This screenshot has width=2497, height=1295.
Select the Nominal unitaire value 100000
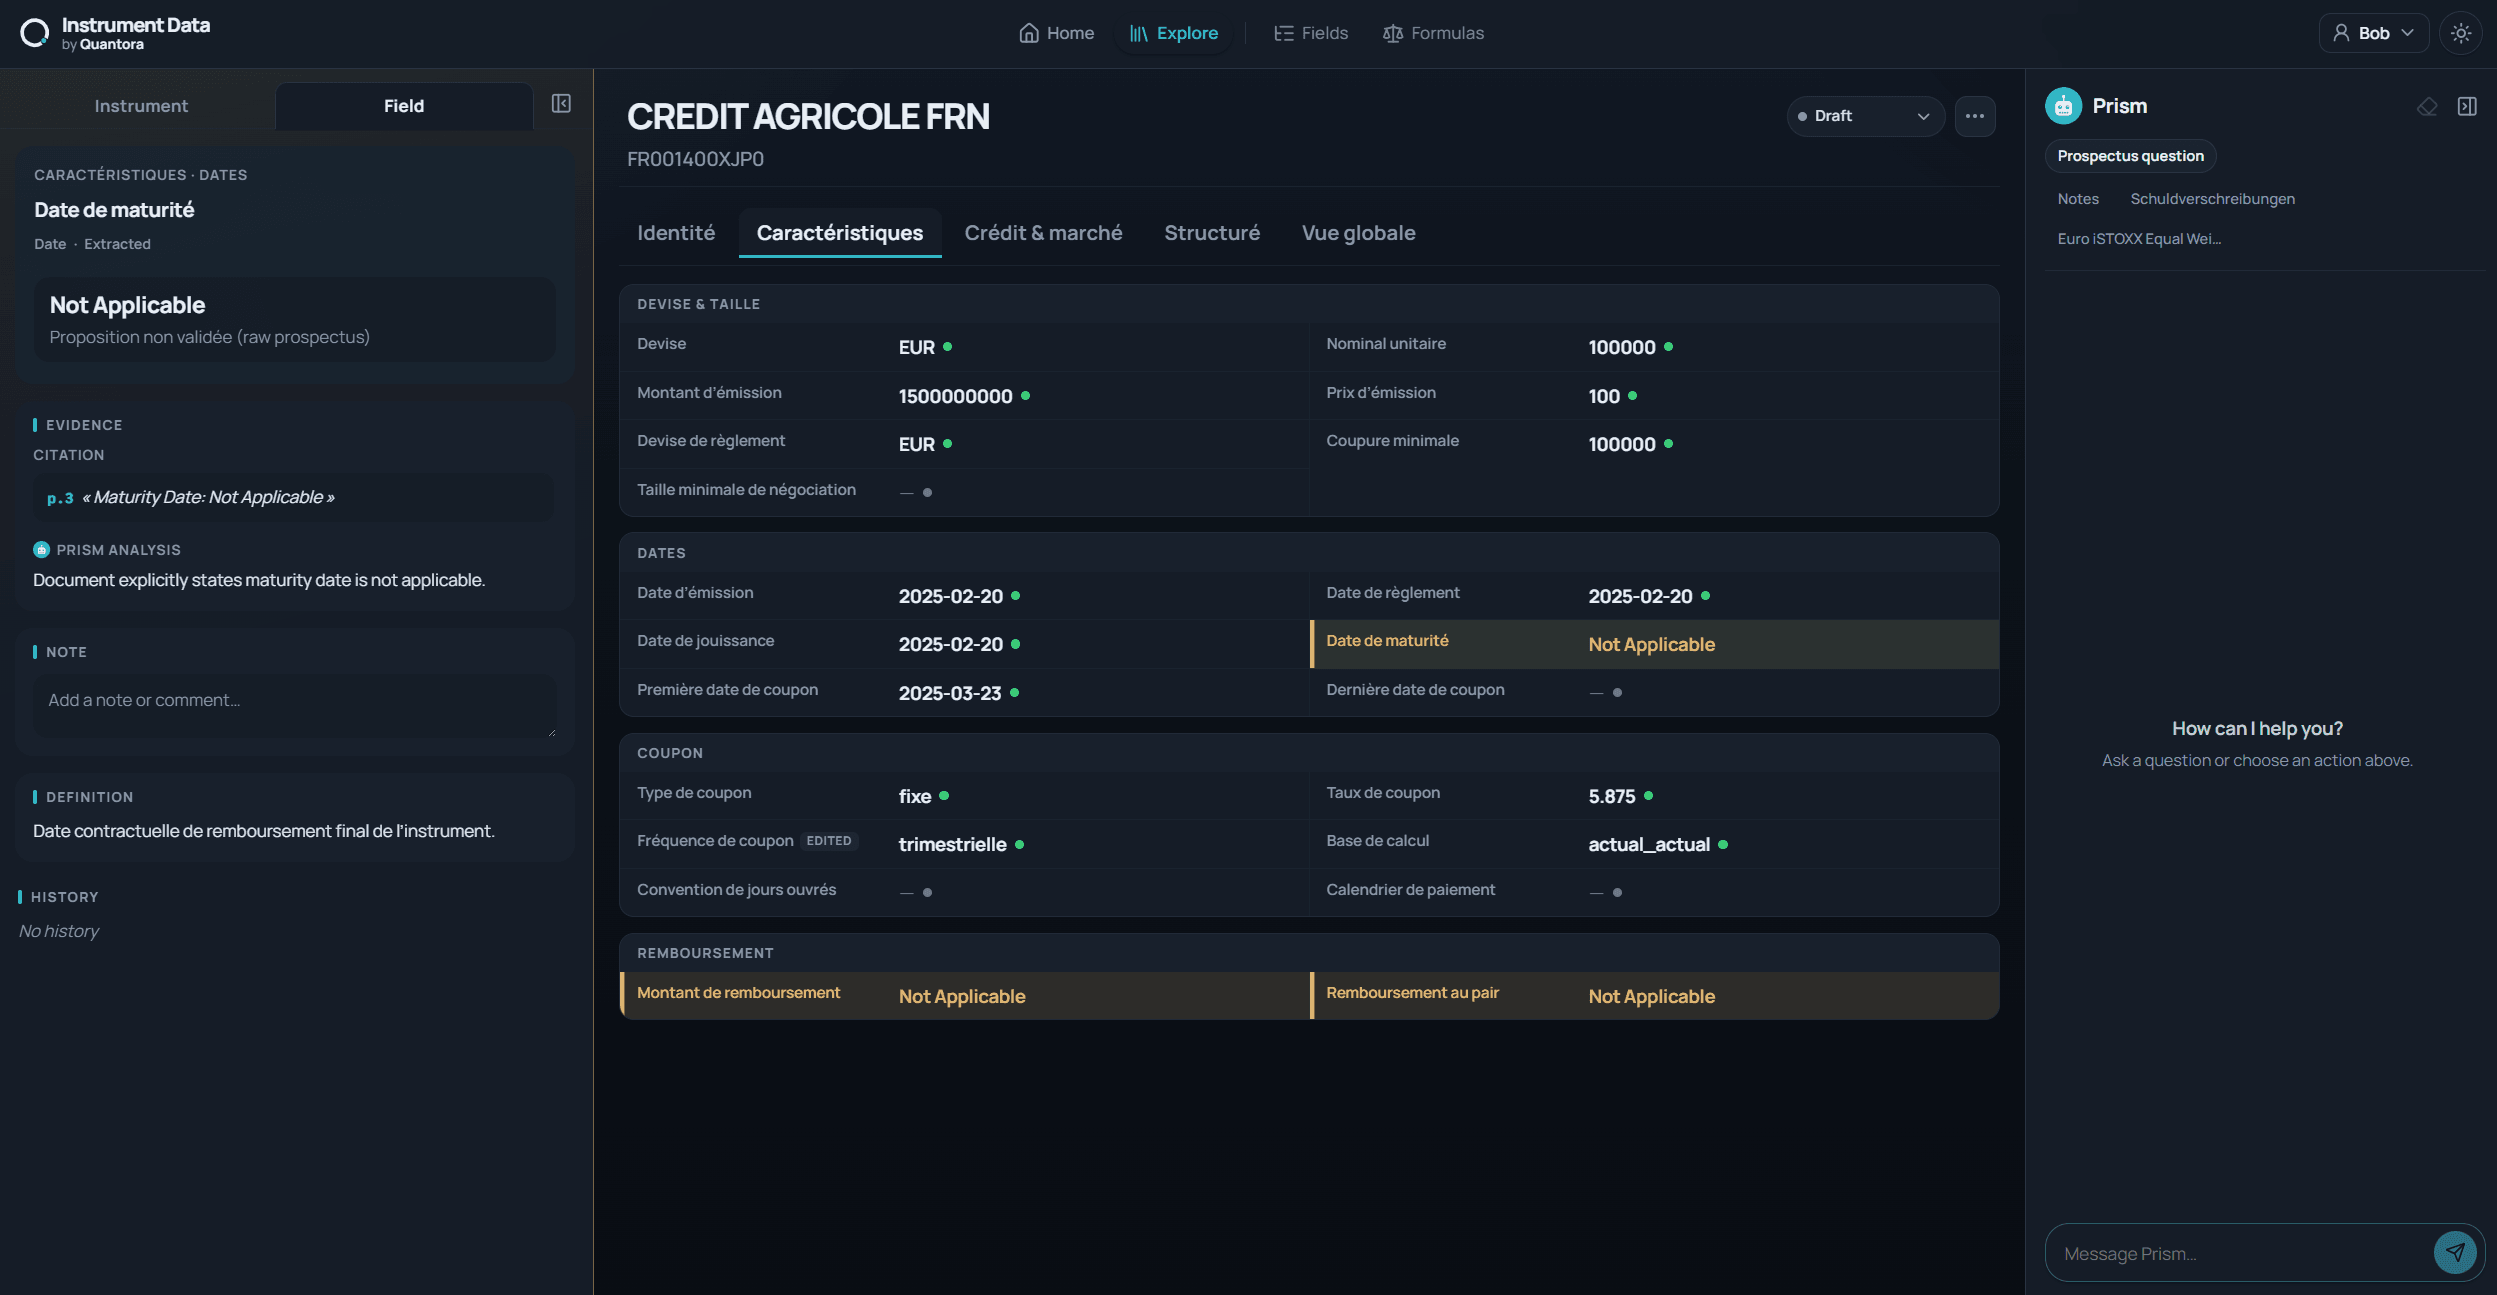pos(1621,347)
